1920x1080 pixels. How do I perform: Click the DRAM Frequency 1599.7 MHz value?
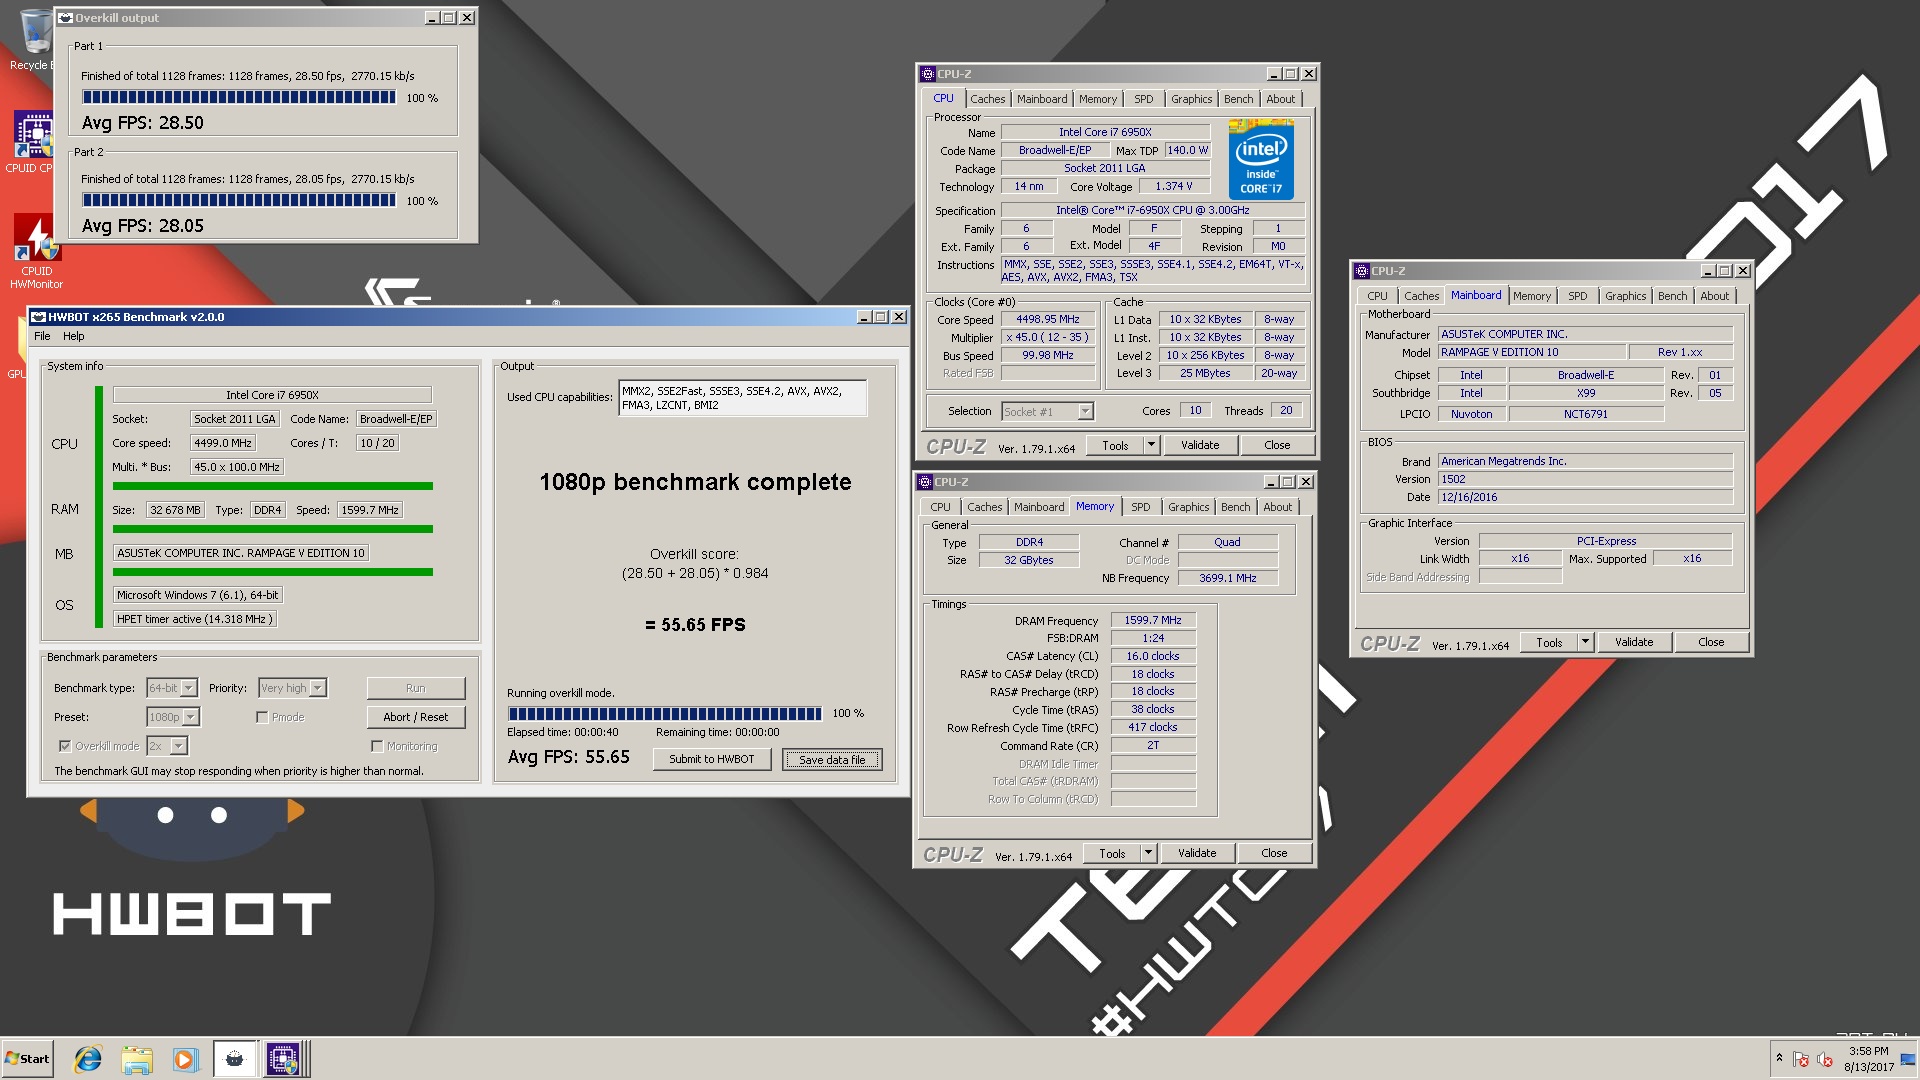click(x=1153, y=620)
